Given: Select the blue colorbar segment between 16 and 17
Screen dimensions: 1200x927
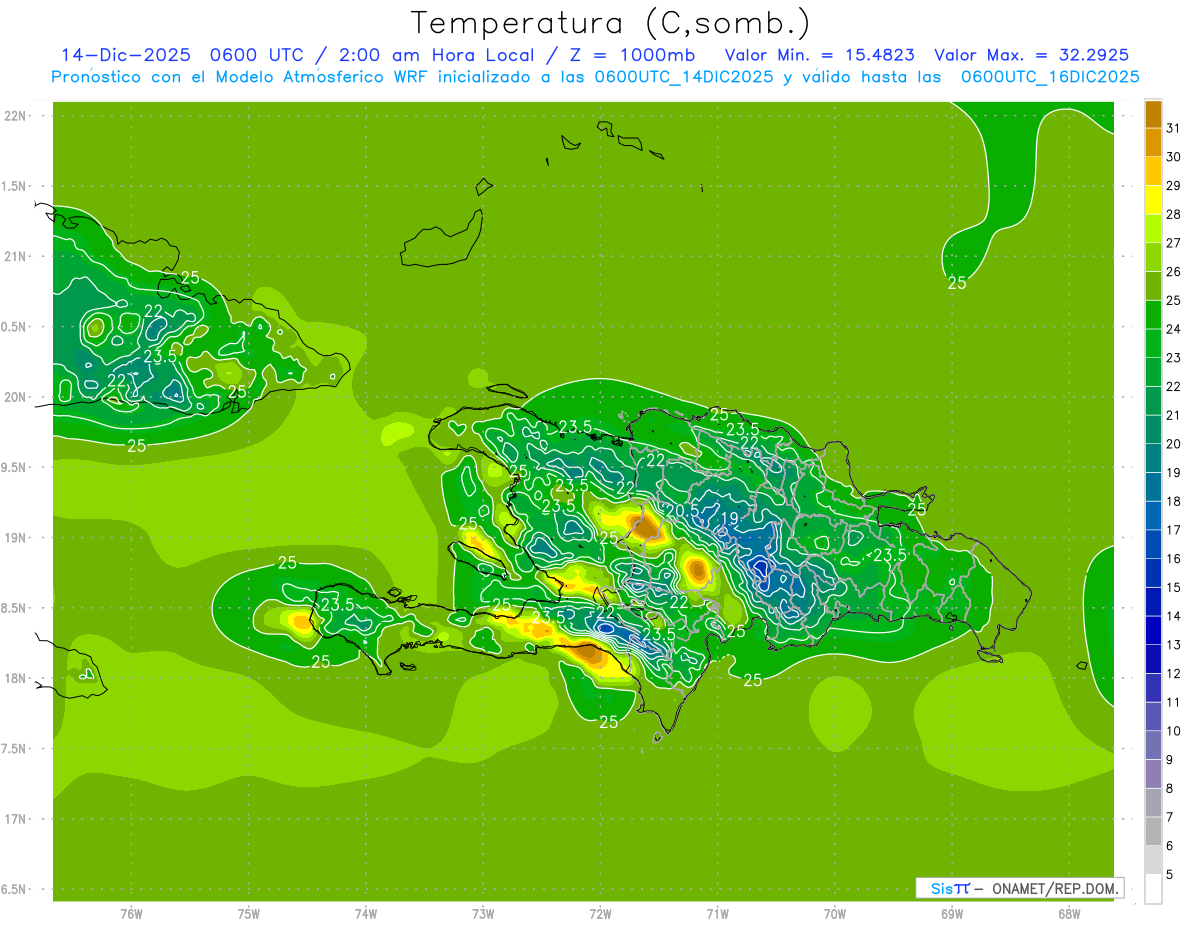Looking at the screenshot, I should click(x=1153, y=545).
